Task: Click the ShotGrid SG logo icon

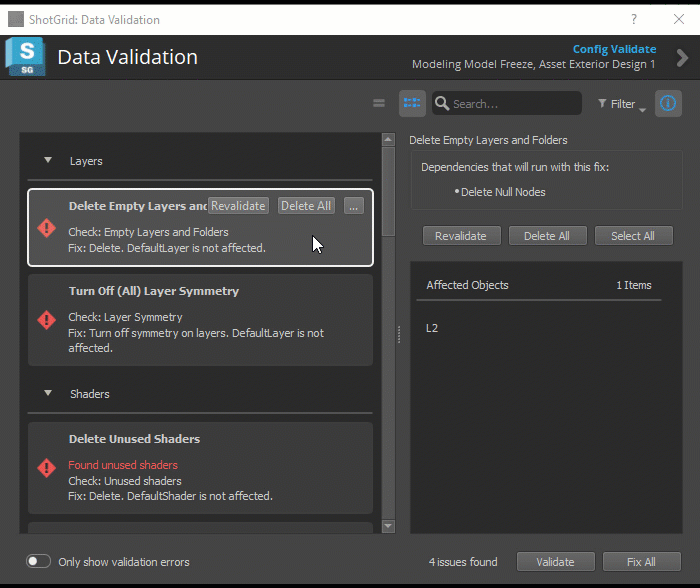Action: (26, 57)
